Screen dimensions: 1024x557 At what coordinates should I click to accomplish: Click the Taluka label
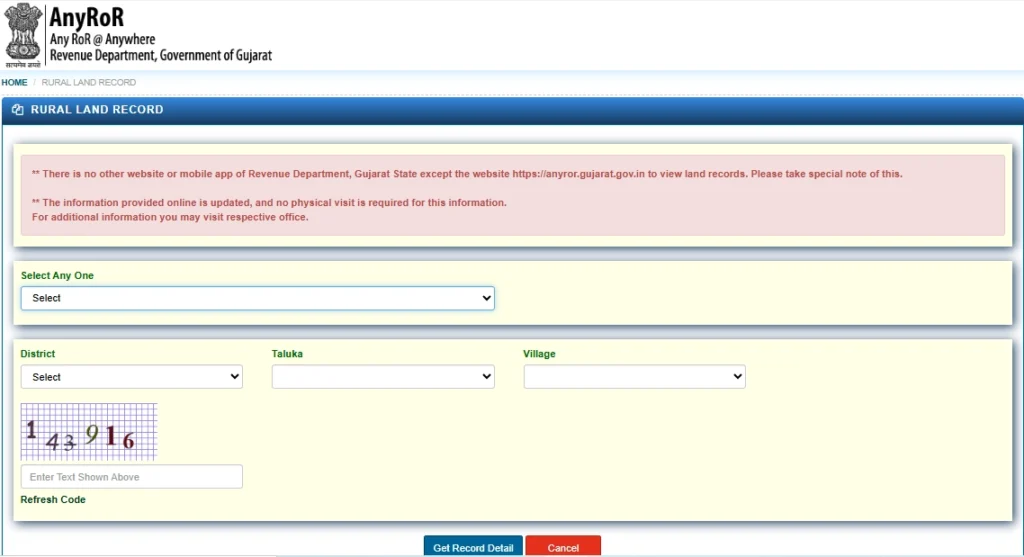click(x=287, y=354)
